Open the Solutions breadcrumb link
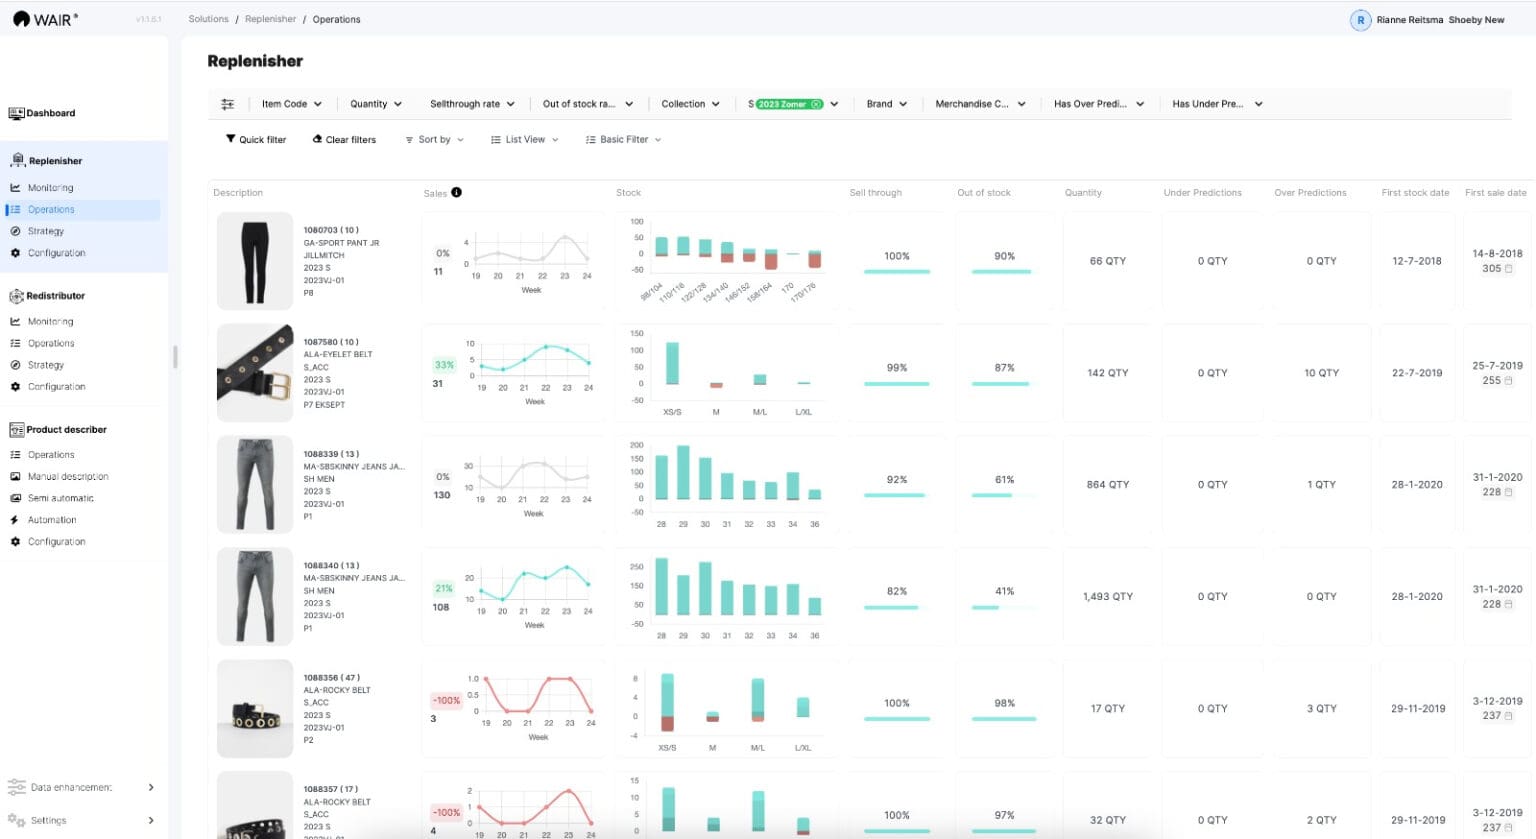This screenshot has width=1536, height=839. (207, 18)
